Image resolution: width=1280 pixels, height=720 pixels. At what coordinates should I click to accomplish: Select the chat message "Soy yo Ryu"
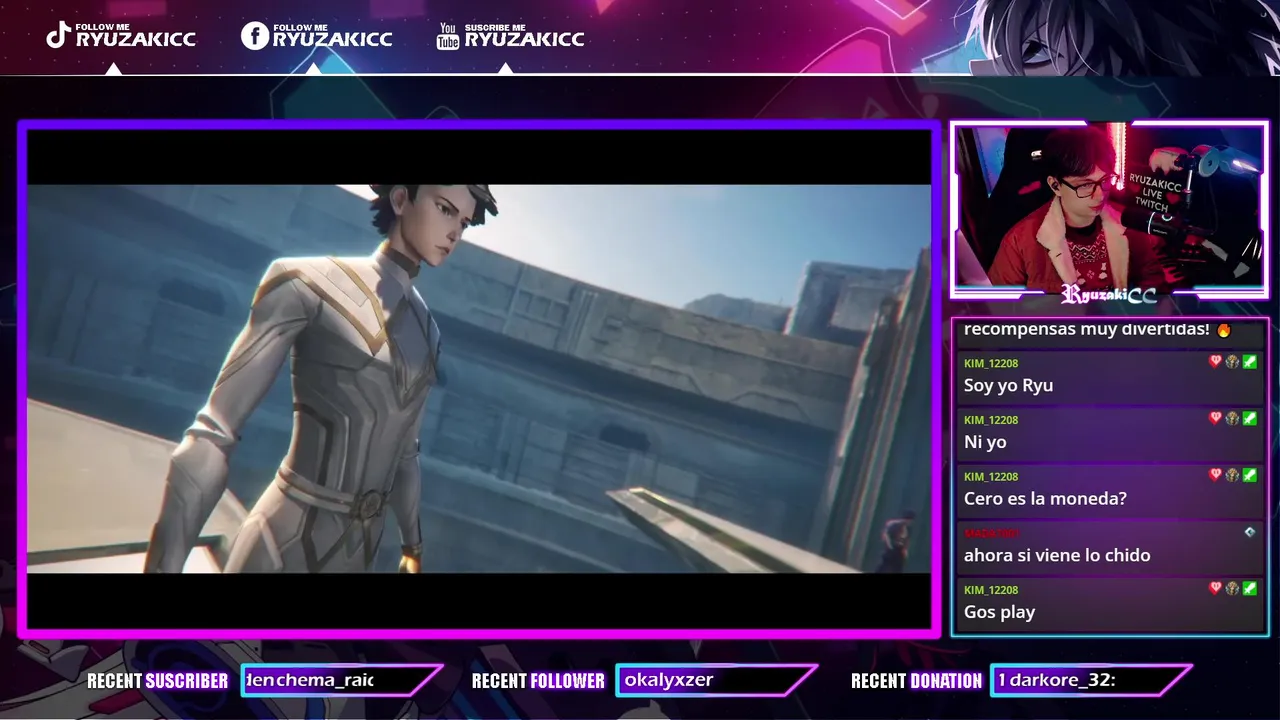click(x=1008, y=386)
